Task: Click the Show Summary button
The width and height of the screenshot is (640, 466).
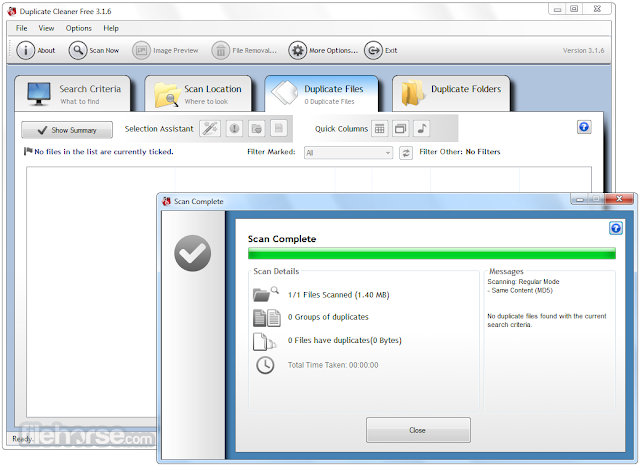Action: coord(67,130)
